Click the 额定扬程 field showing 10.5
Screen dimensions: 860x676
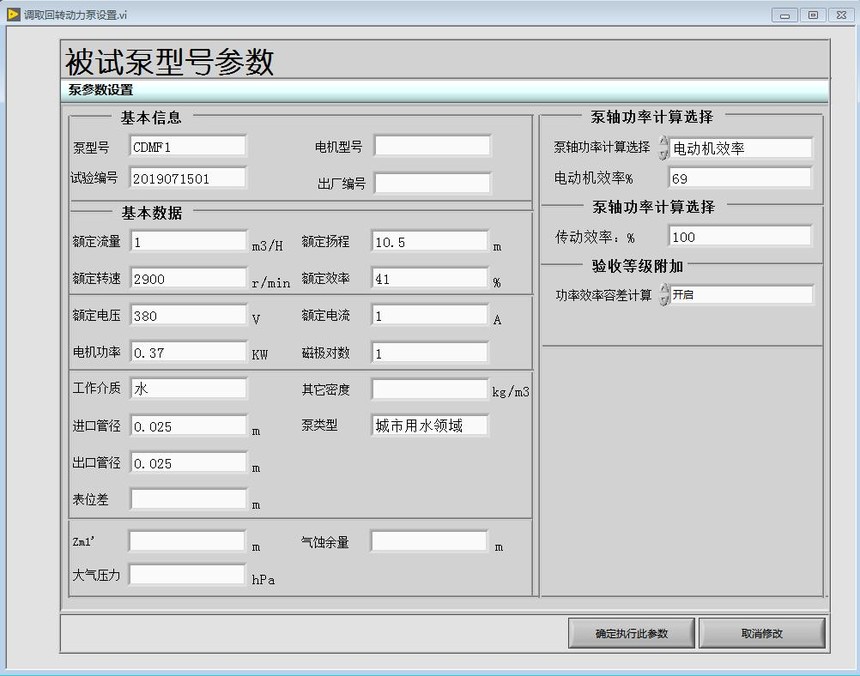[x=429, y=242]
